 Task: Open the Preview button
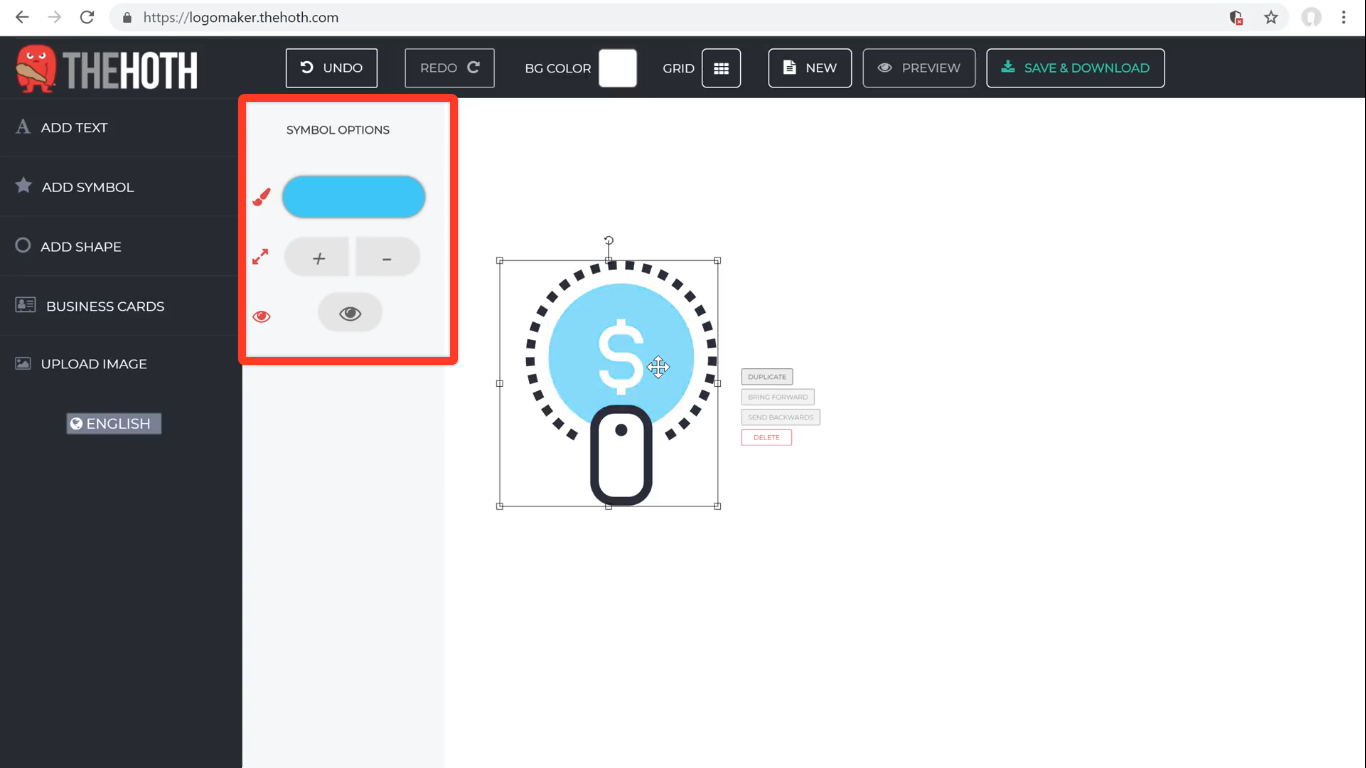(x=919, y=68)
